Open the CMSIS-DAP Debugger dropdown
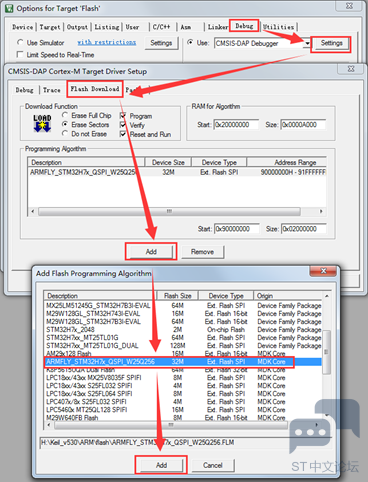This screenshot has width=368, height=482. tap(307, 43)
